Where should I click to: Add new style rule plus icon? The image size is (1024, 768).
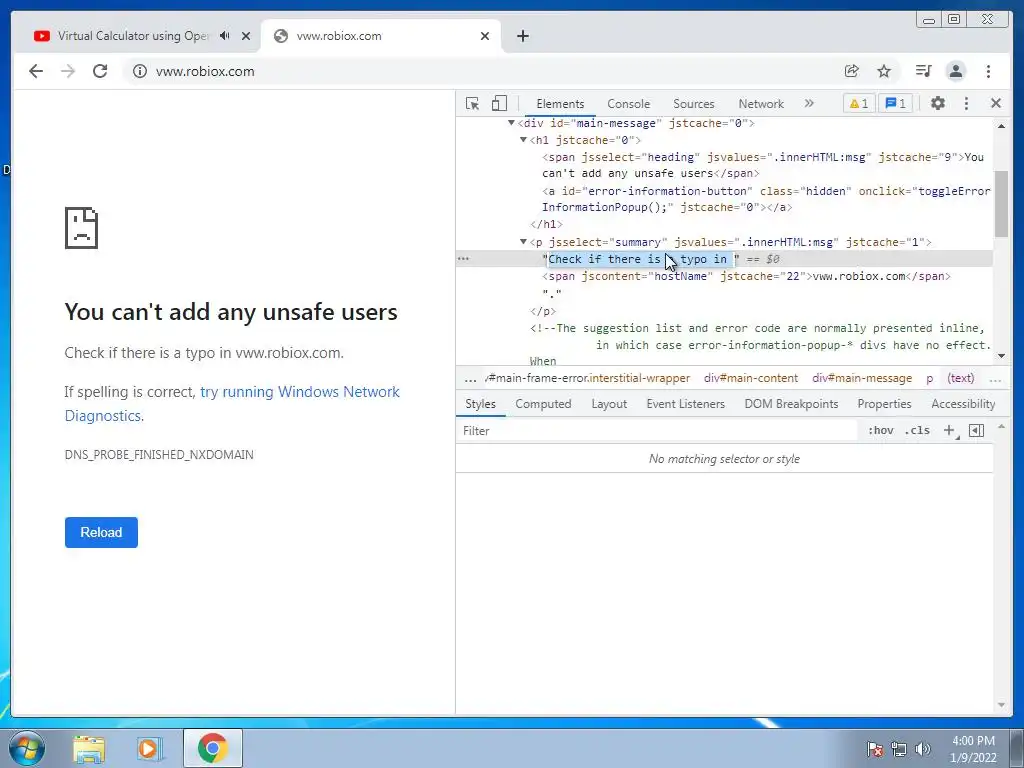coord(950,430)
